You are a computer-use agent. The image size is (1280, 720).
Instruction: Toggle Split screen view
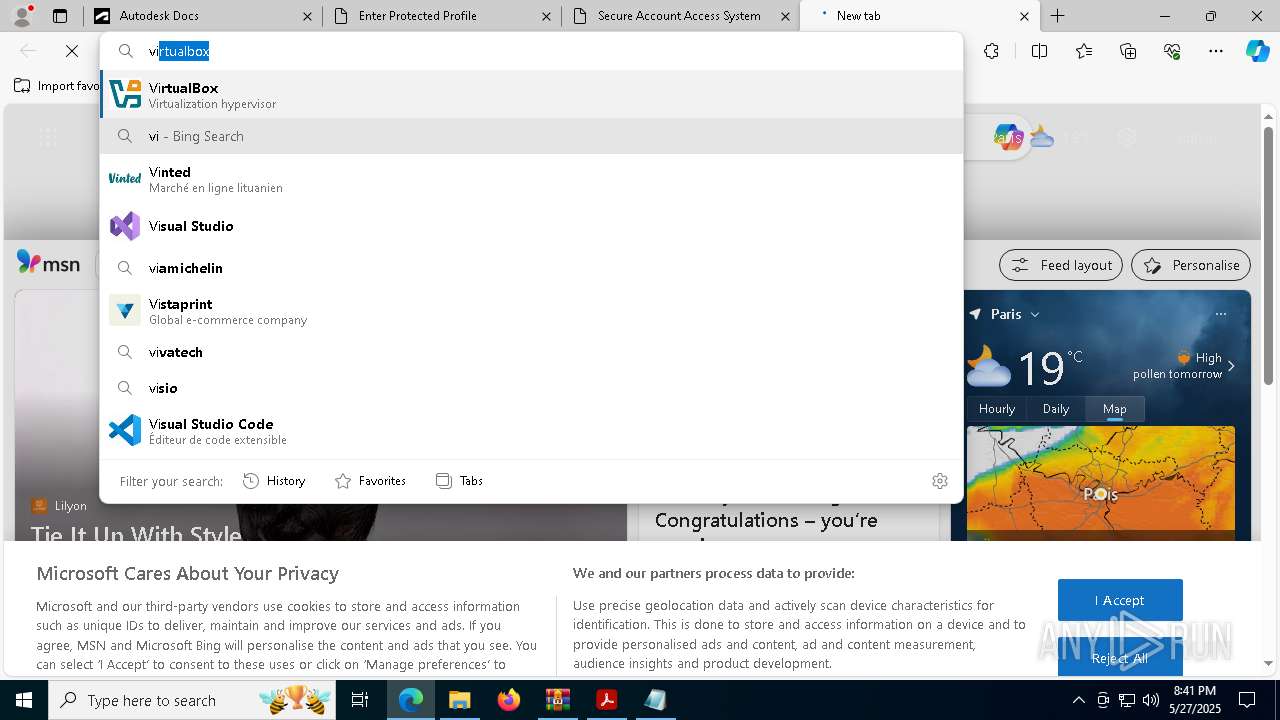[1039, 51]
